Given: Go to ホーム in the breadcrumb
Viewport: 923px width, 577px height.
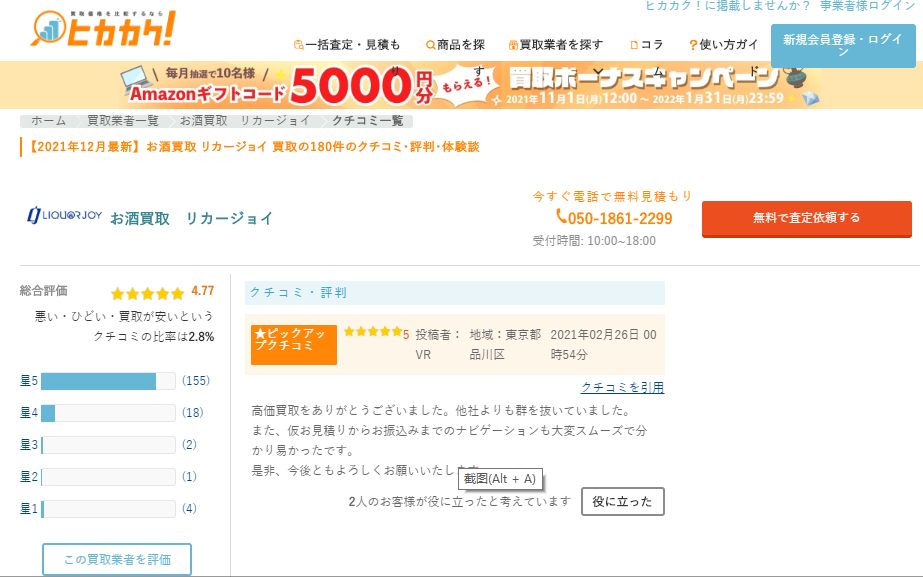Looking at the screenshot, I should (48, 121).
